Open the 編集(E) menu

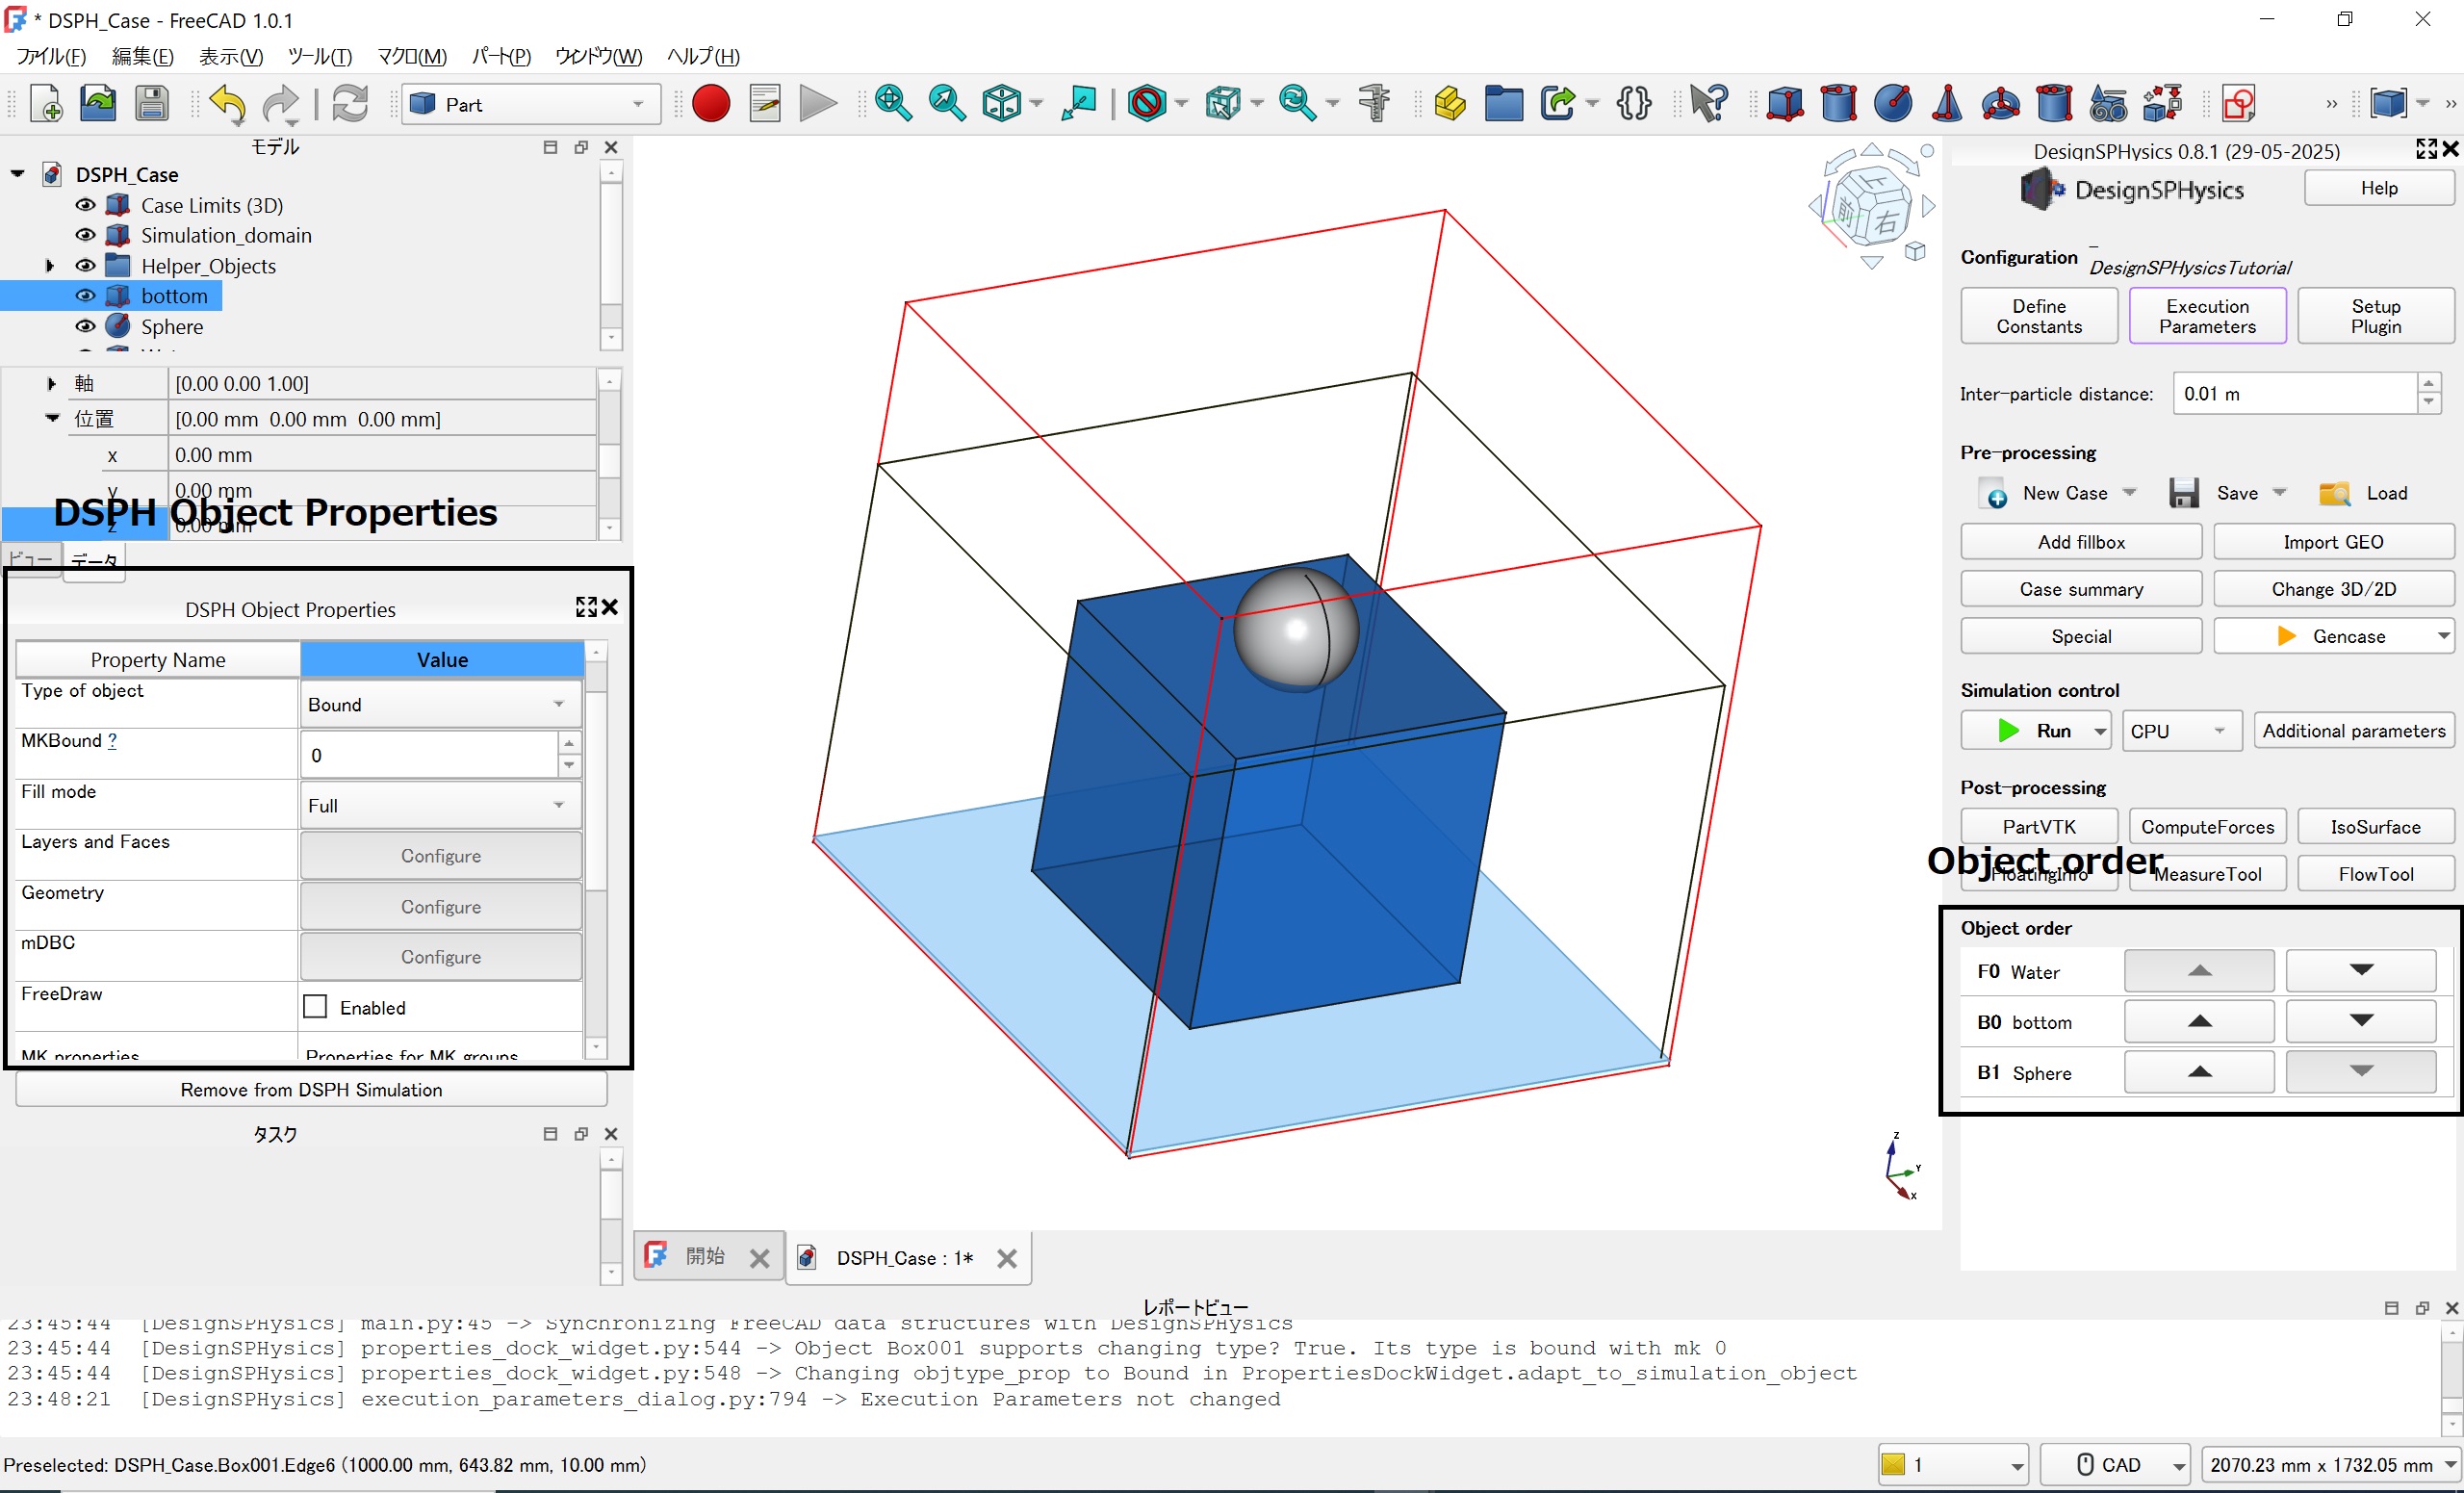tap(143, 56)
